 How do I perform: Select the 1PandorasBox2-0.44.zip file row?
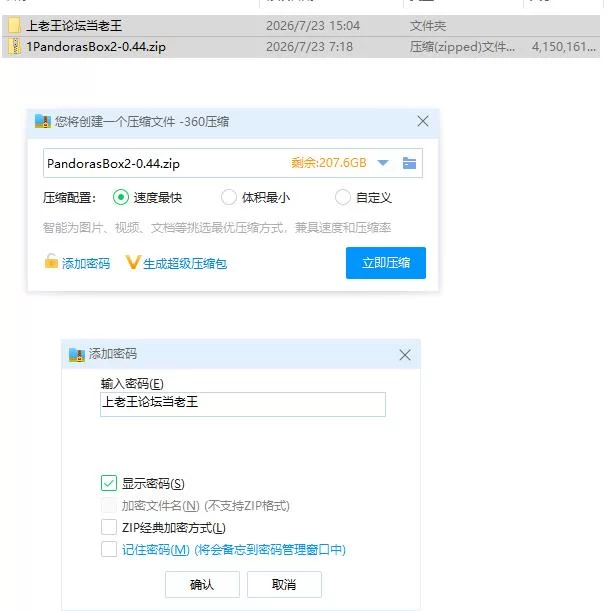[301, 47]
